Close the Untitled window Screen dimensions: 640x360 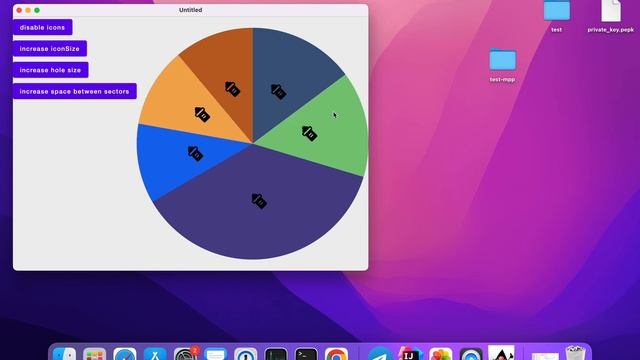(19, 10)
